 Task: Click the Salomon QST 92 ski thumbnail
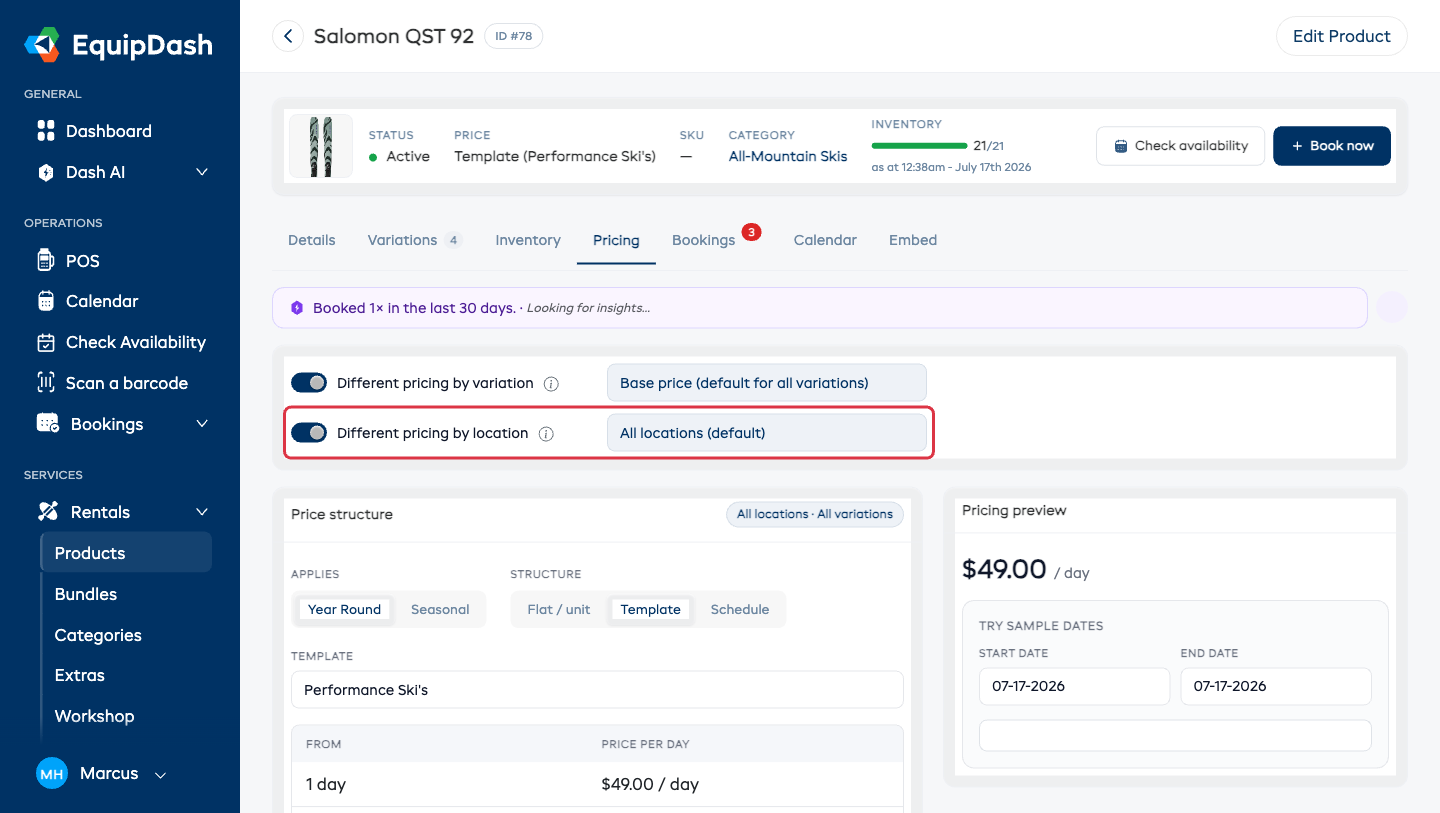click(x=321, y=146)
